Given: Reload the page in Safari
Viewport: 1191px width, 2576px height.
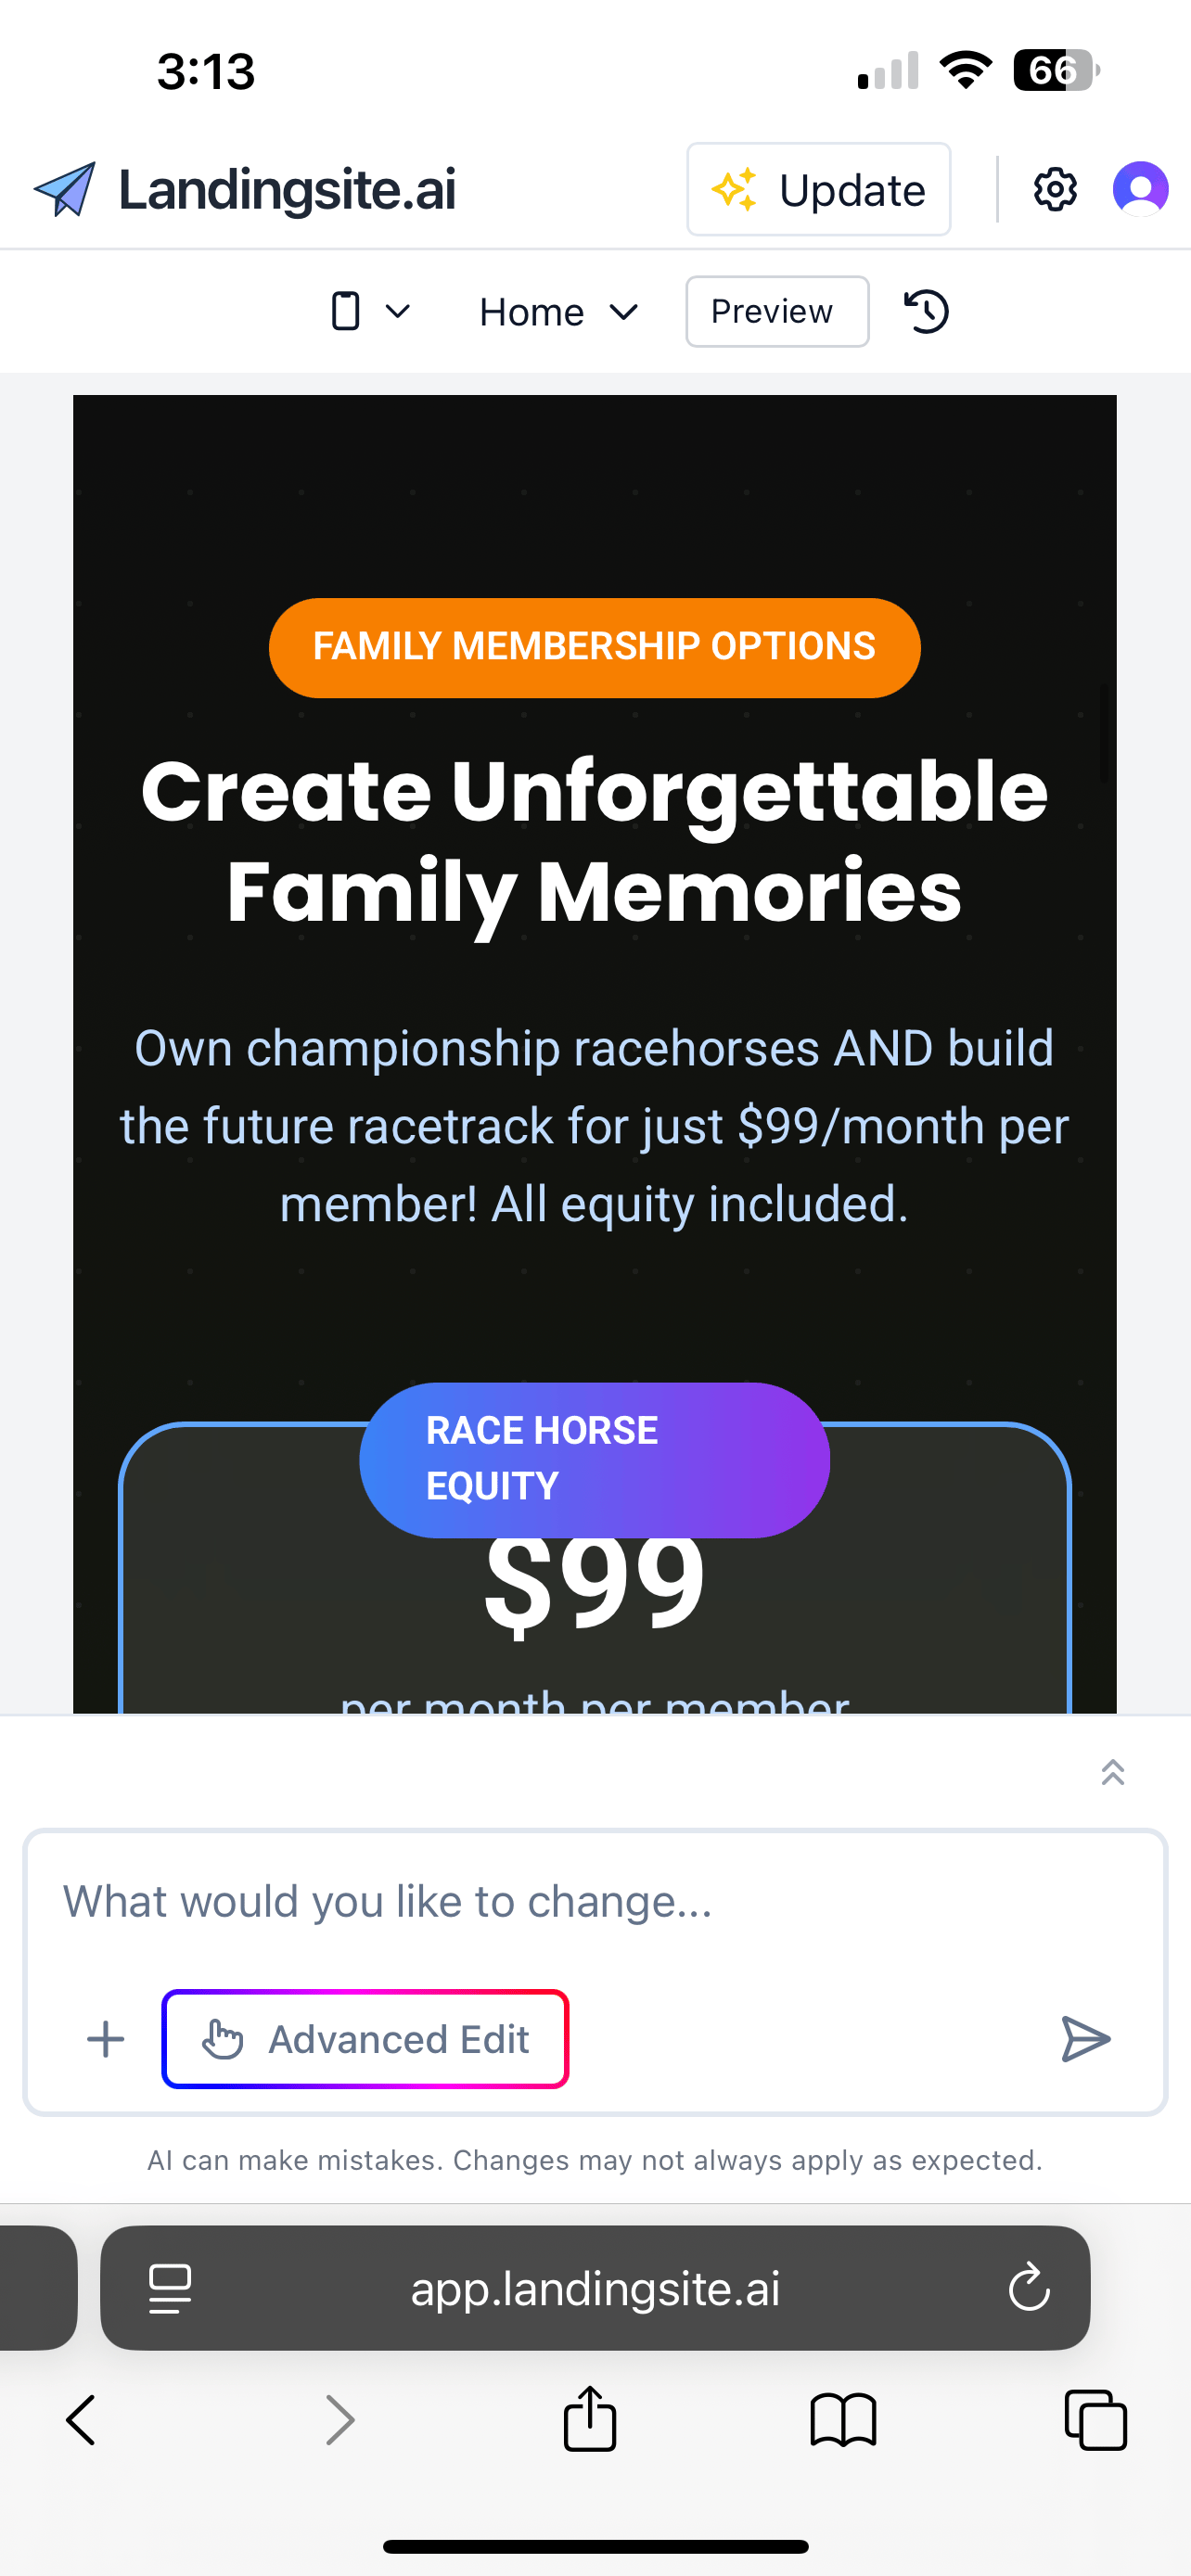Looking at the screenshot, I should (x=1030, y=2288).
